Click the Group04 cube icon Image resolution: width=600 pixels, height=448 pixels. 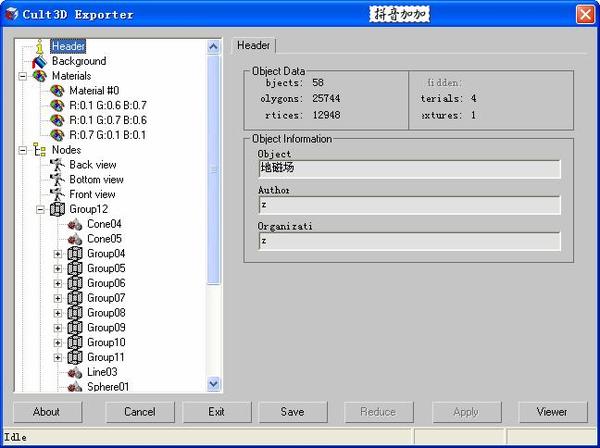click(75, 254)
